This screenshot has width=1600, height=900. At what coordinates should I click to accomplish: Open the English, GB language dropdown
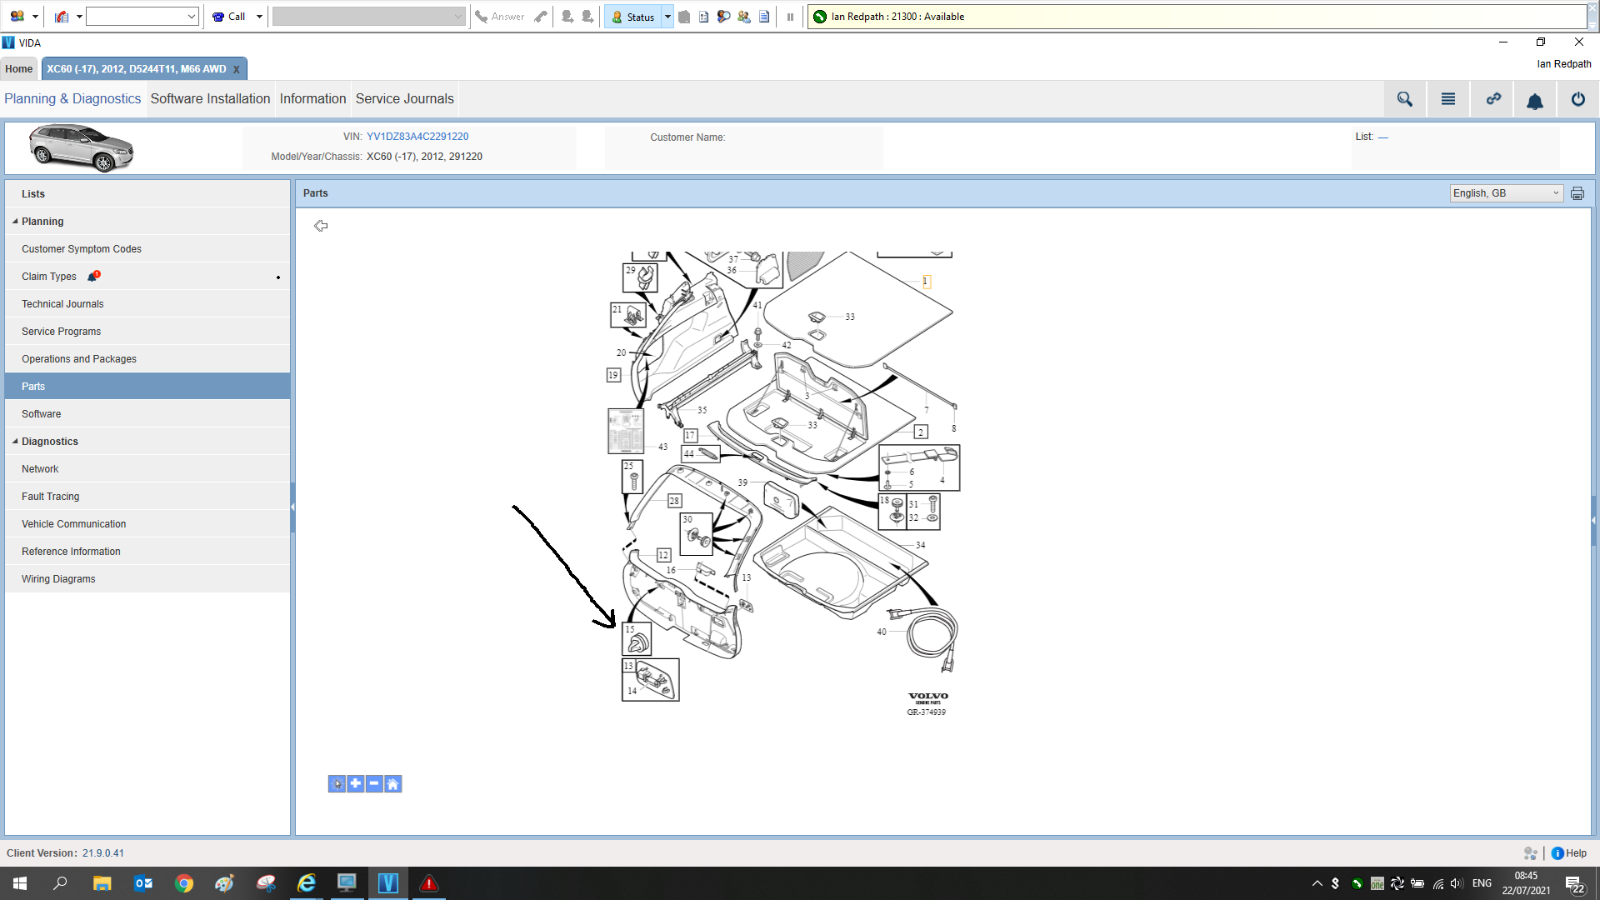(x=1506, y=193)
